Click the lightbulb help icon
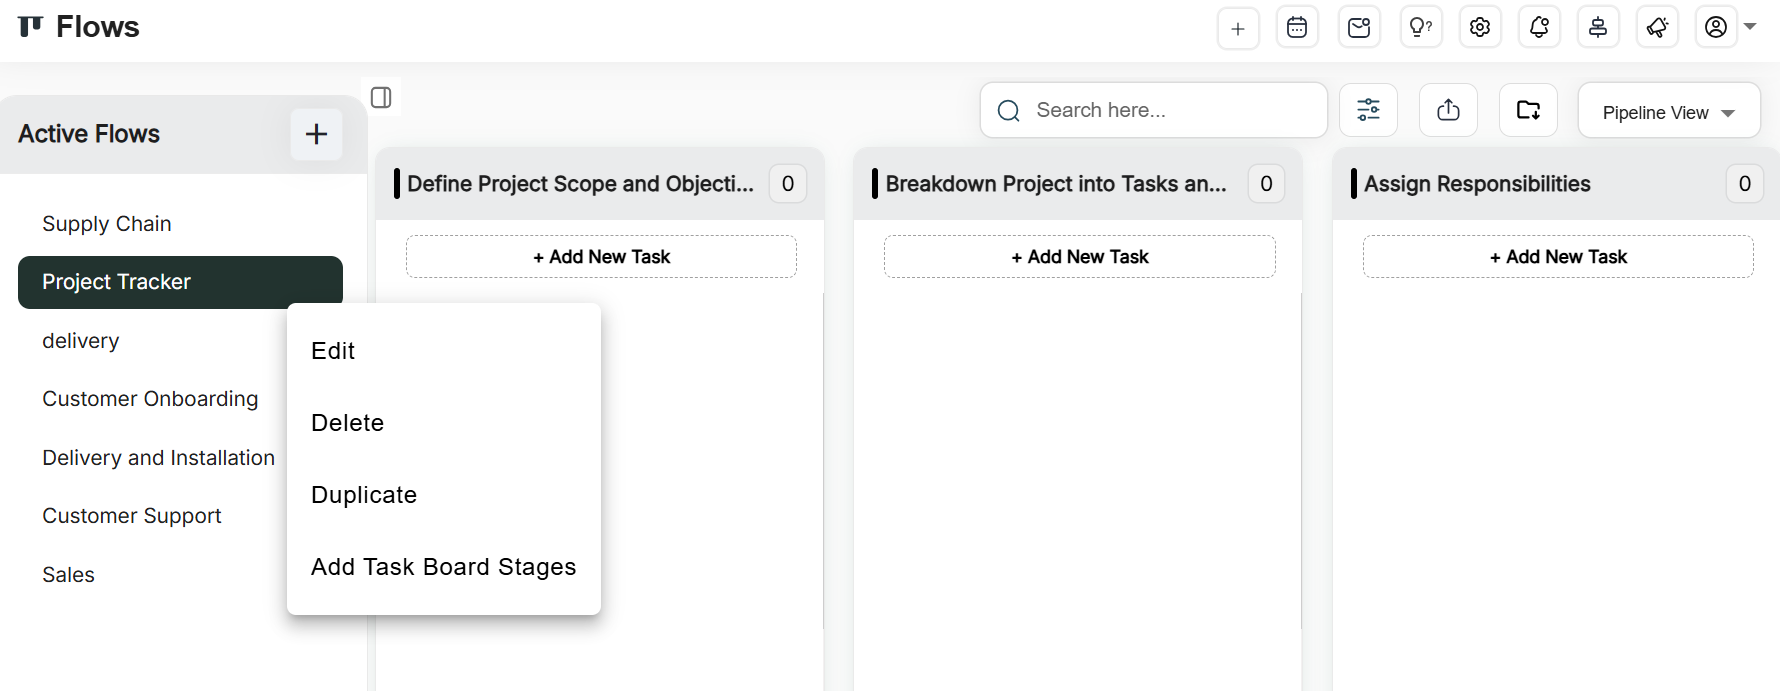 1420,28
